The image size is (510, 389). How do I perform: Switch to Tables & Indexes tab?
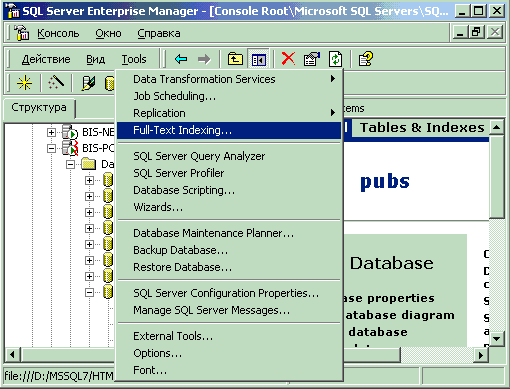point(422,128)
